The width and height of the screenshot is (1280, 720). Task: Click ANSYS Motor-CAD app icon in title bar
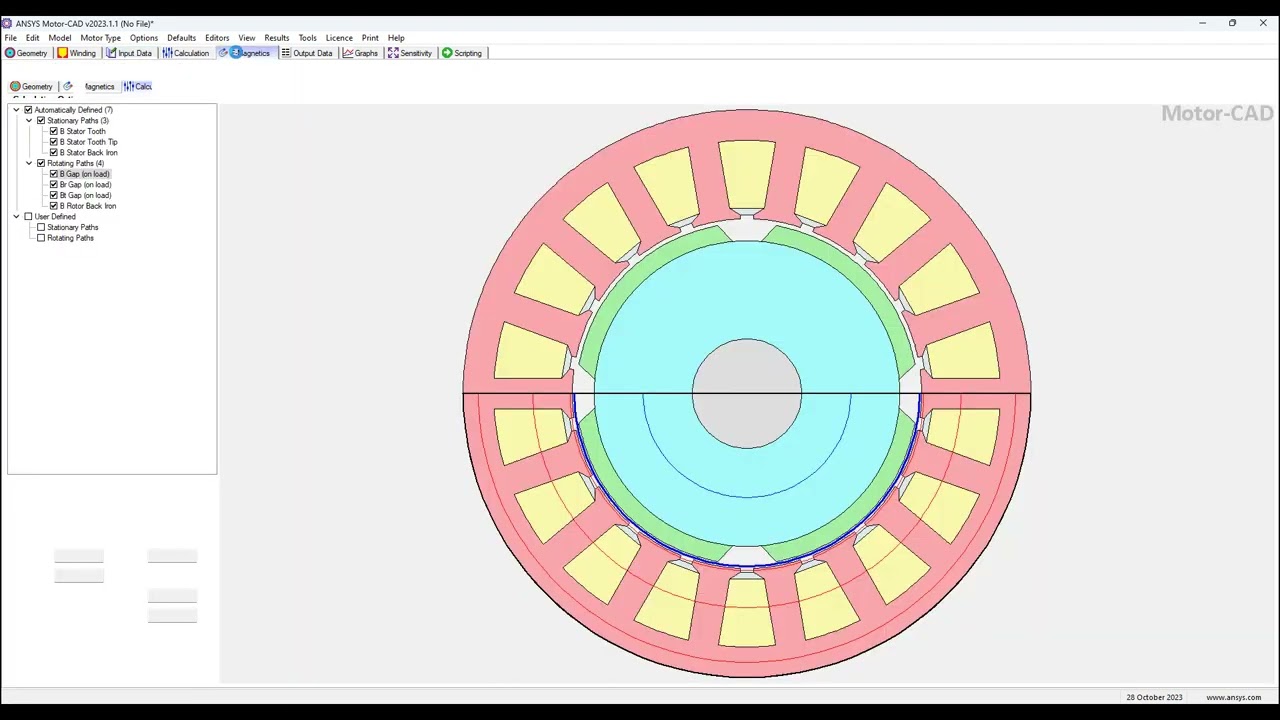pyautogui.click(x=7, y=23)
